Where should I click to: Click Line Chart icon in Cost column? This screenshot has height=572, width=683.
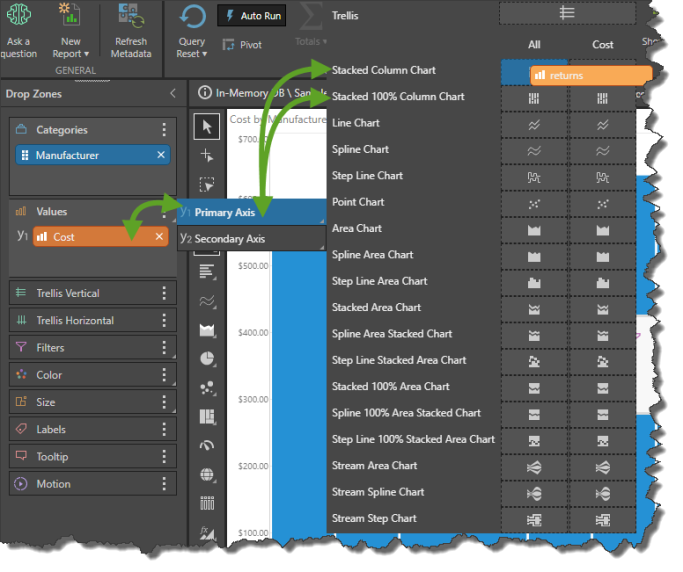602,124
